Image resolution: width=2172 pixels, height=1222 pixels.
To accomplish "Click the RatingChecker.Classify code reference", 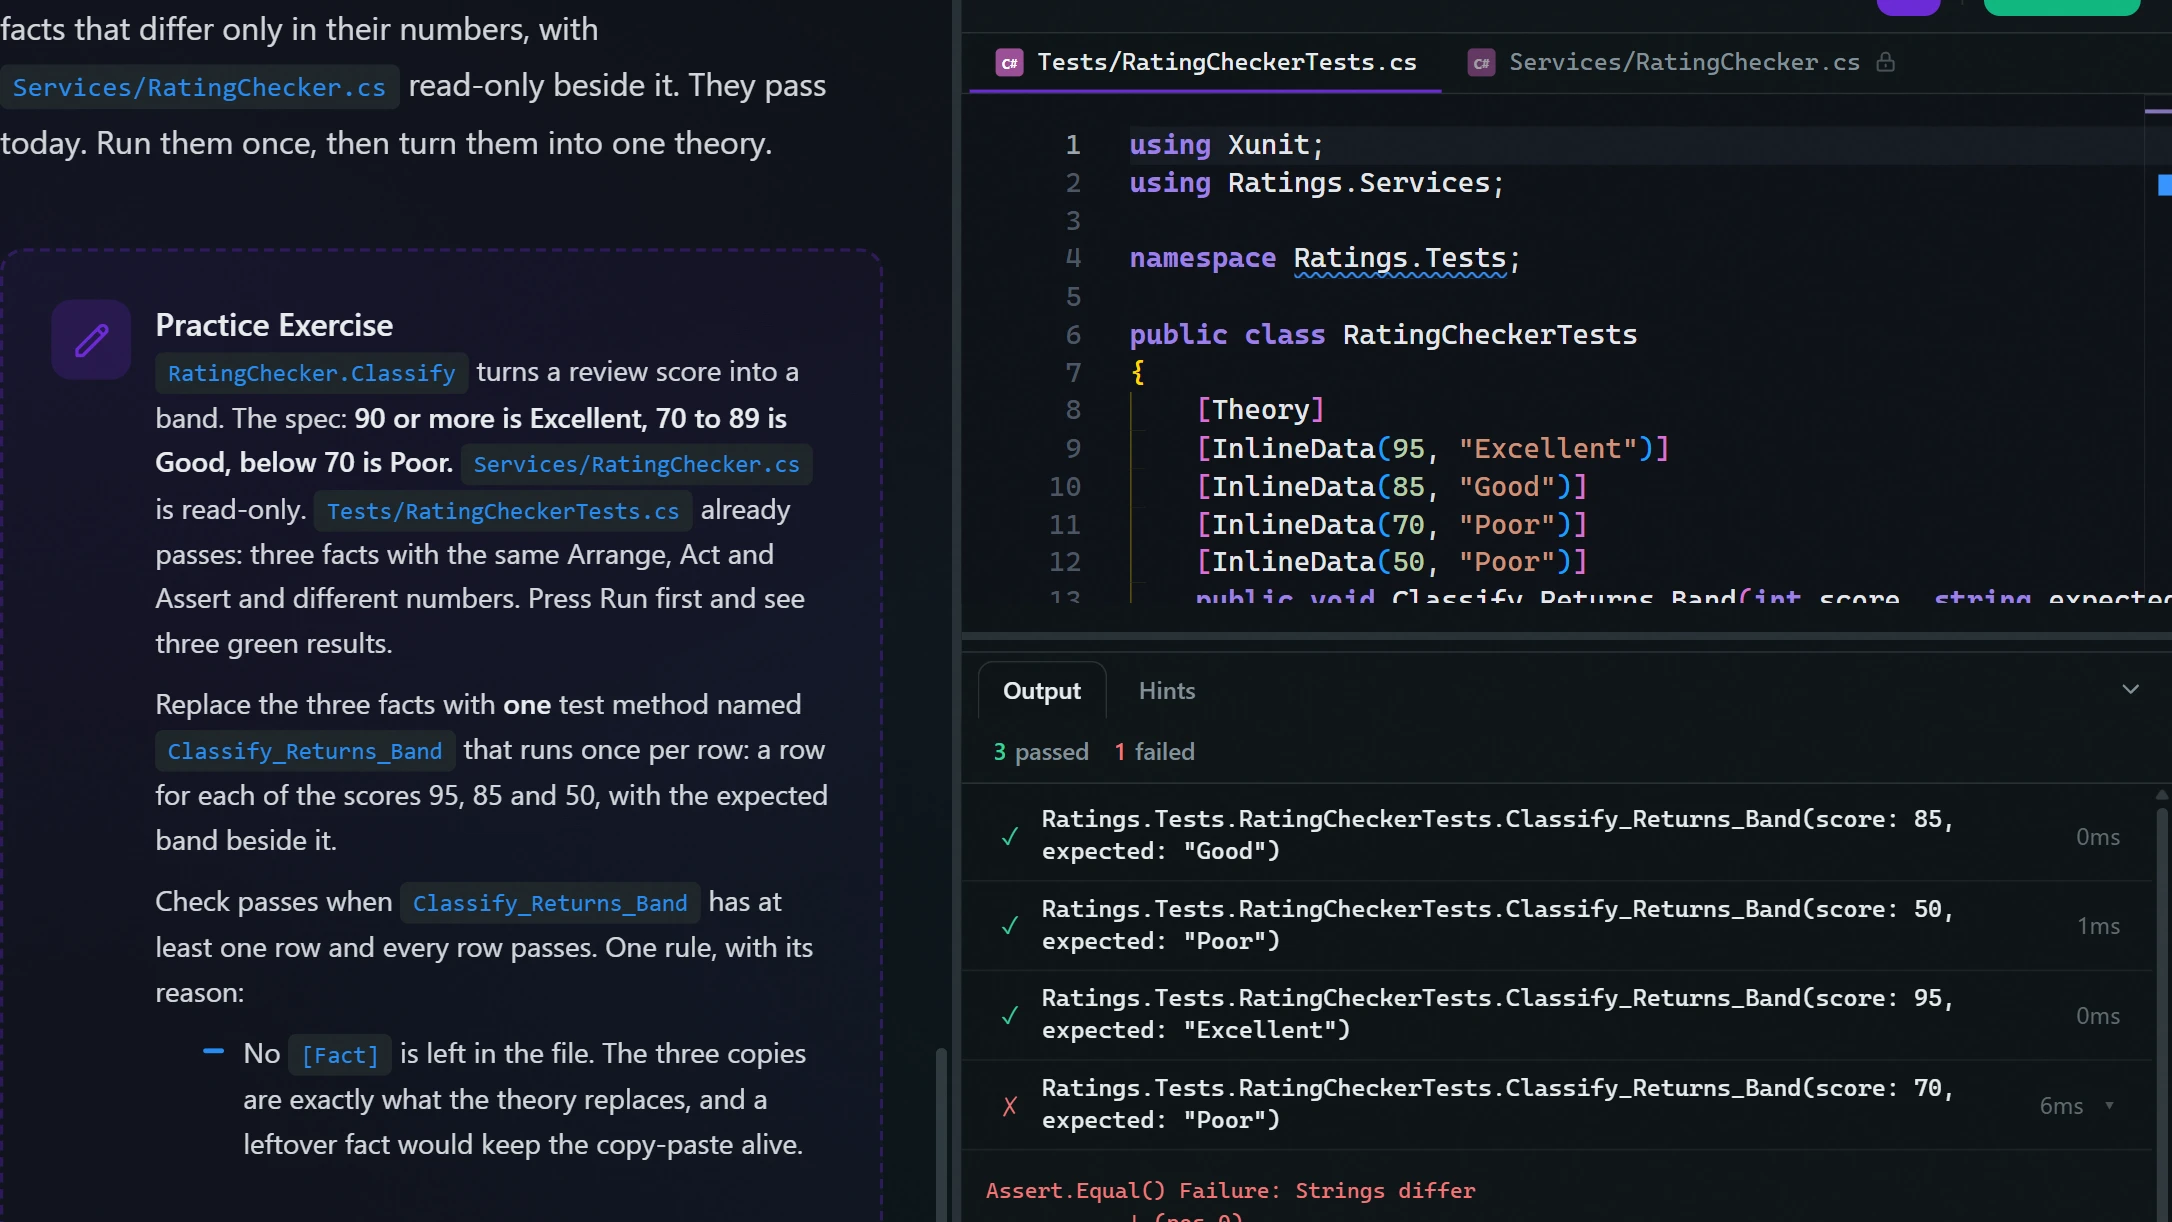I will pos(311,373).
